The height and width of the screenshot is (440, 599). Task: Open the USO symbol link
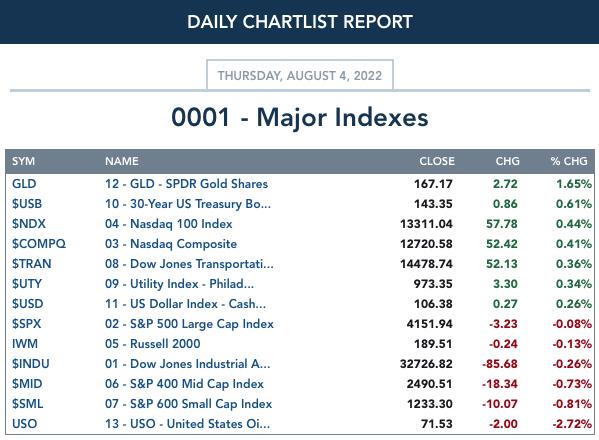tap(24, 424)
